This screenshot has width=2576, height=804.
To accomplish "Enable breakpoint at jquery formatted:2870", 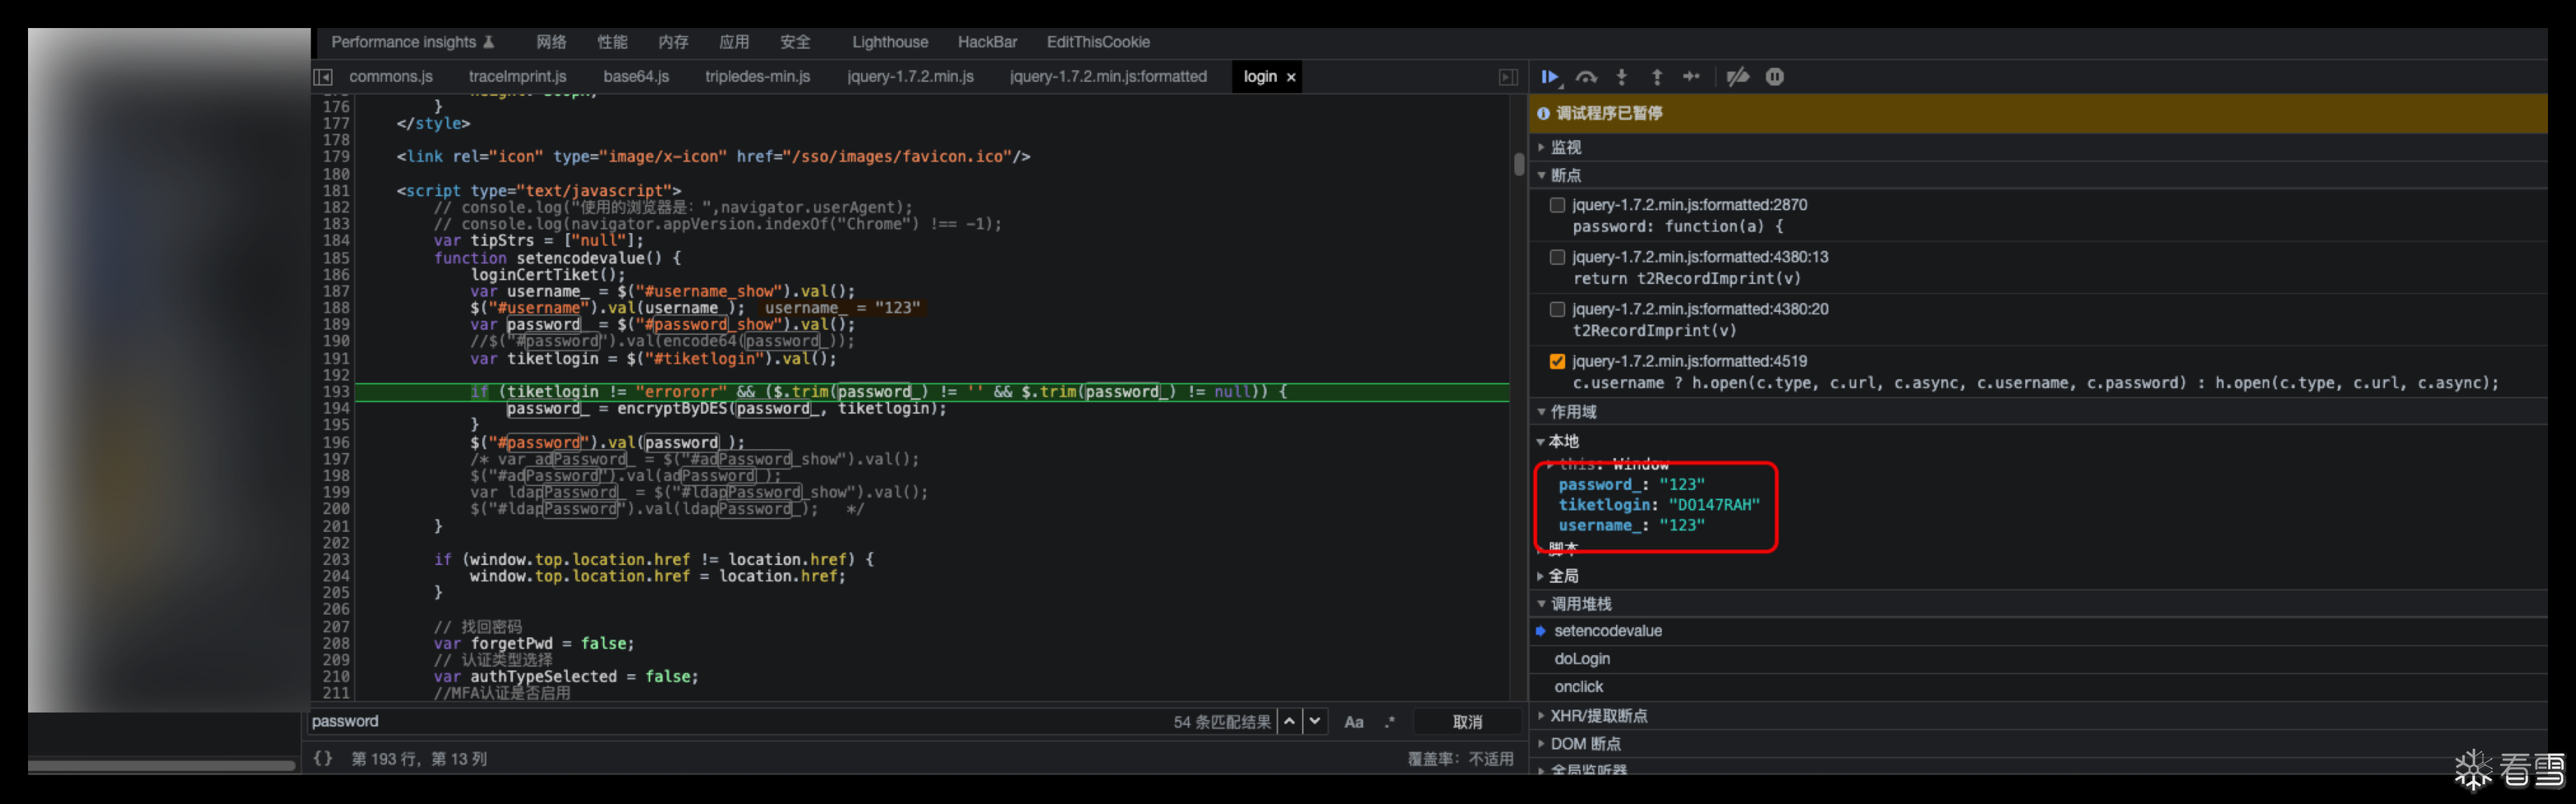I will click(x=1557, y=205).
